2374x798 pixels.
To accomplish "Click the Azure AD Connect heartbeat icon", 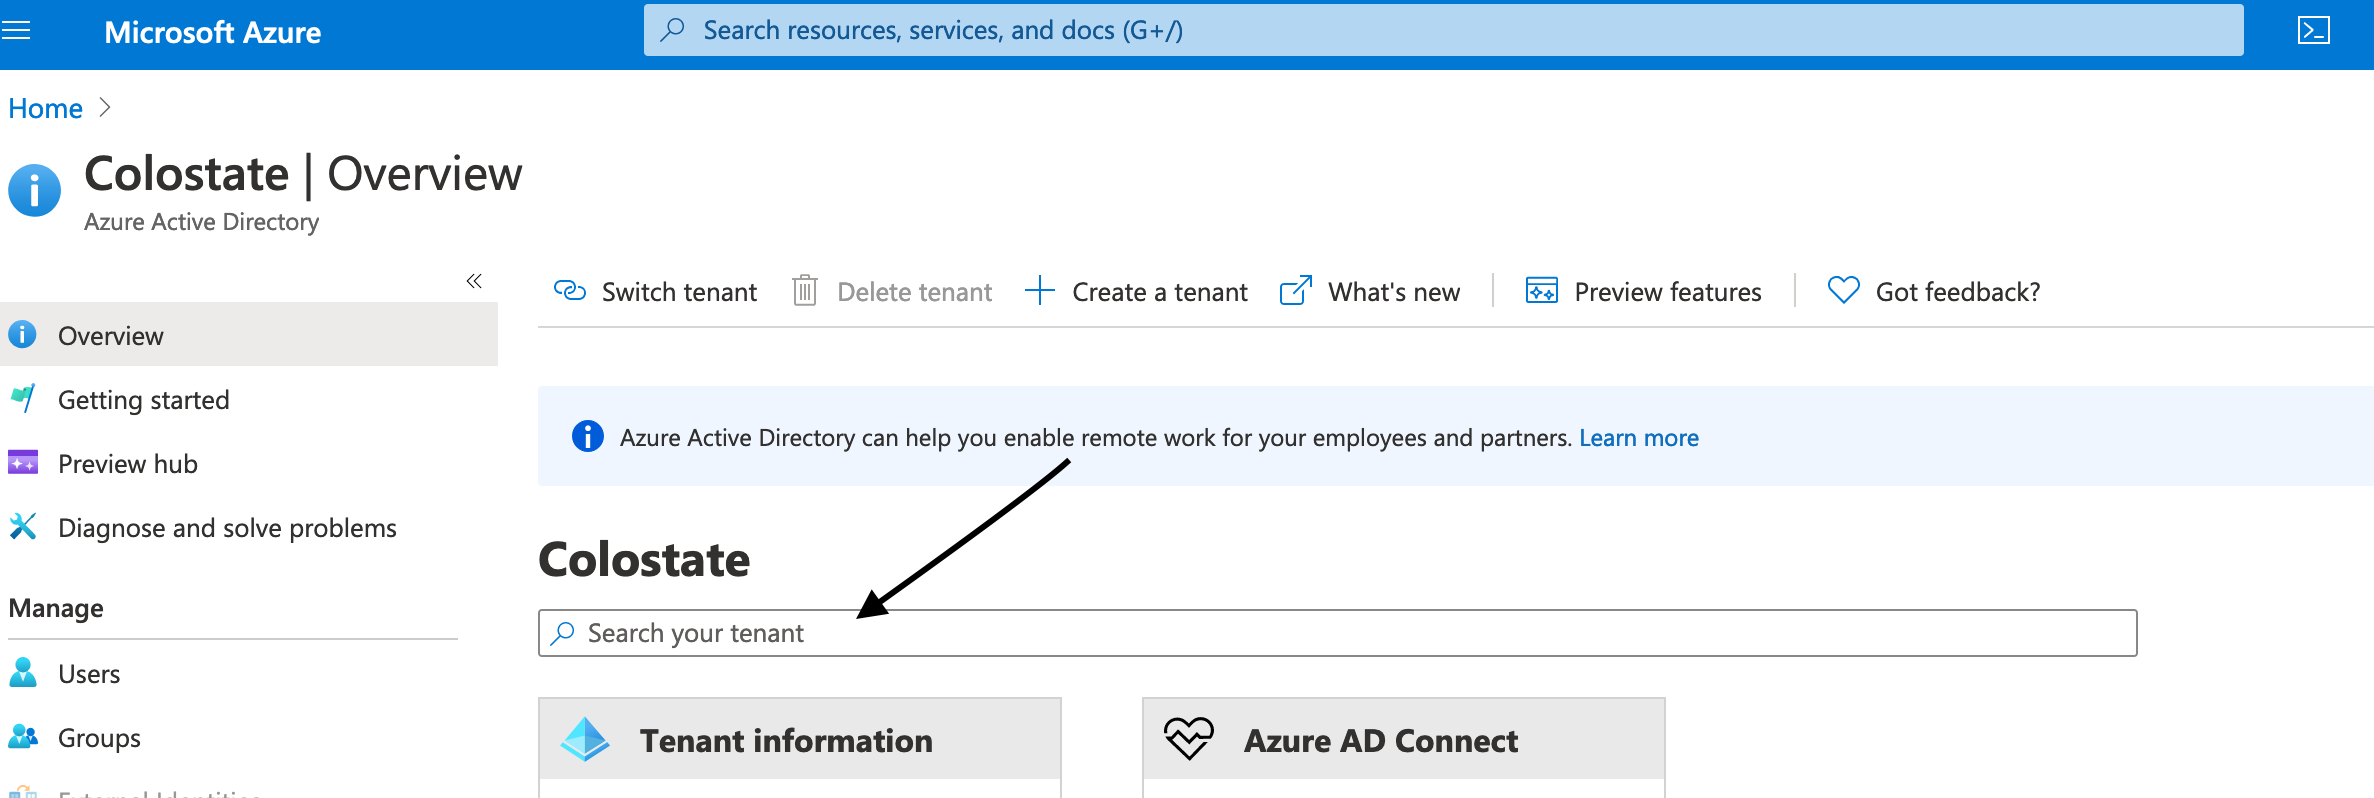I will pyautogui.click(x=1189, y=739).
